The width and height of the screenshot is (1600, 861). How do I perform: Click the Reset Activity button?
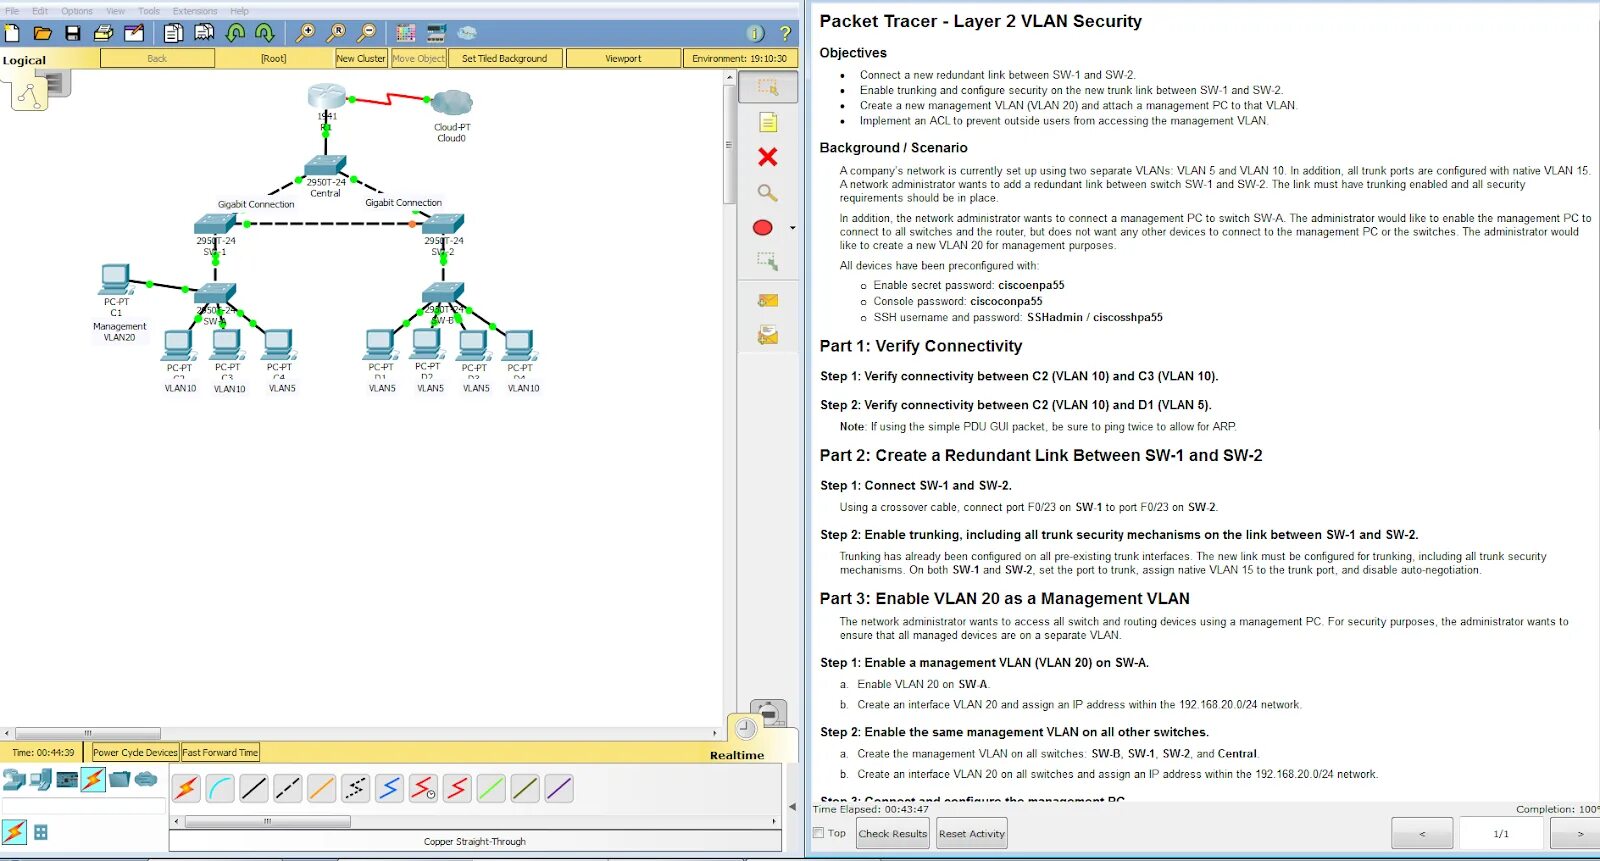(972, 833)
